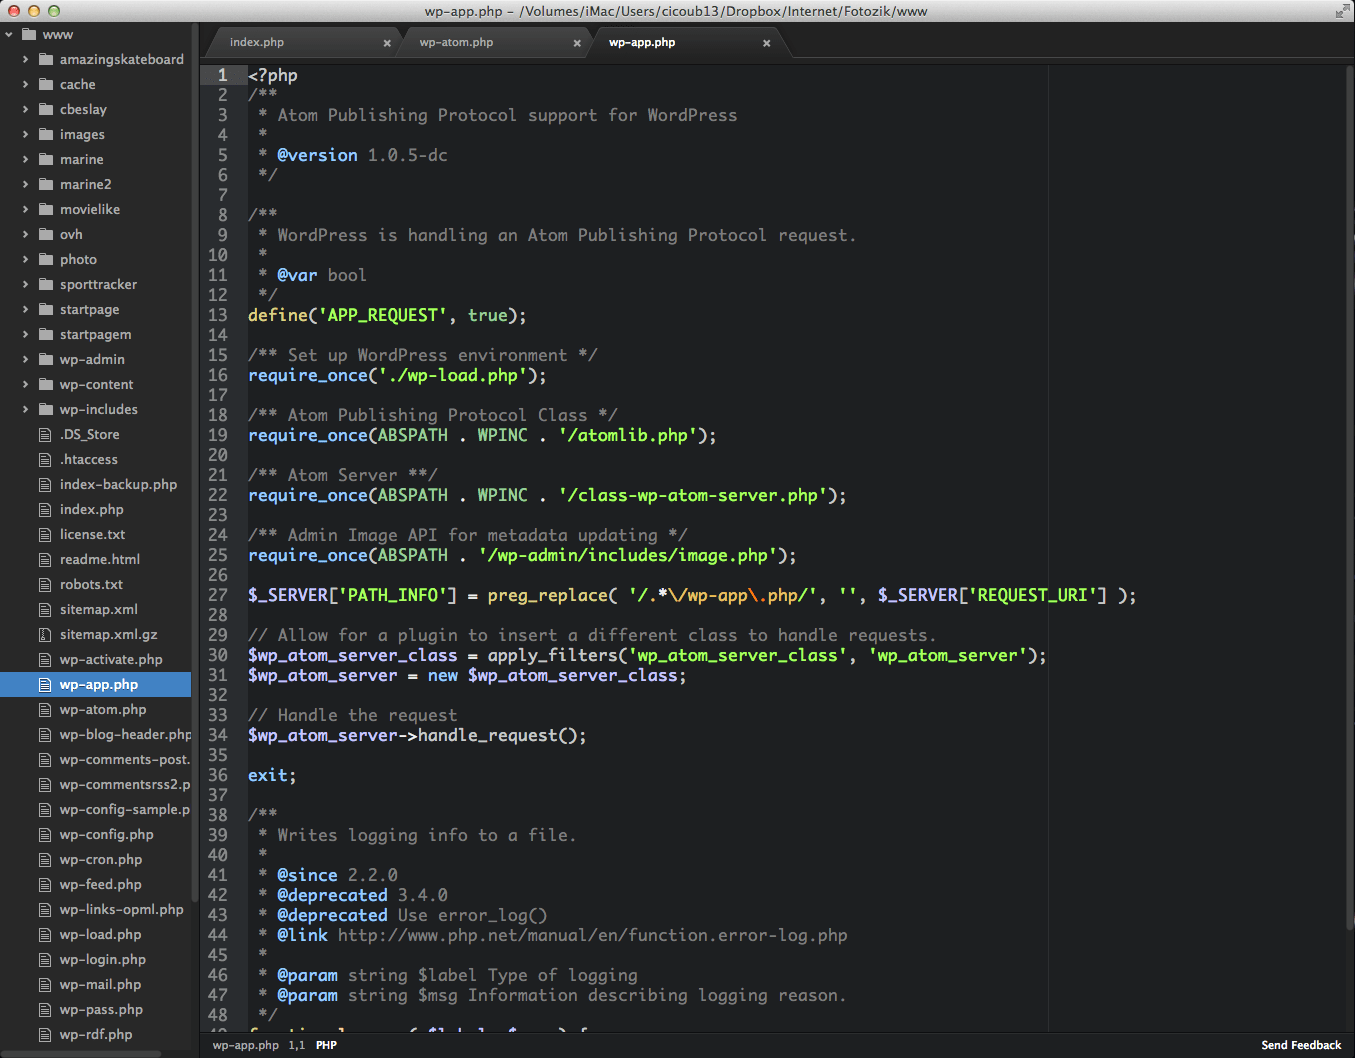Click the license.txt file icon
The image size is (1355, 1058).
[45, 534]
